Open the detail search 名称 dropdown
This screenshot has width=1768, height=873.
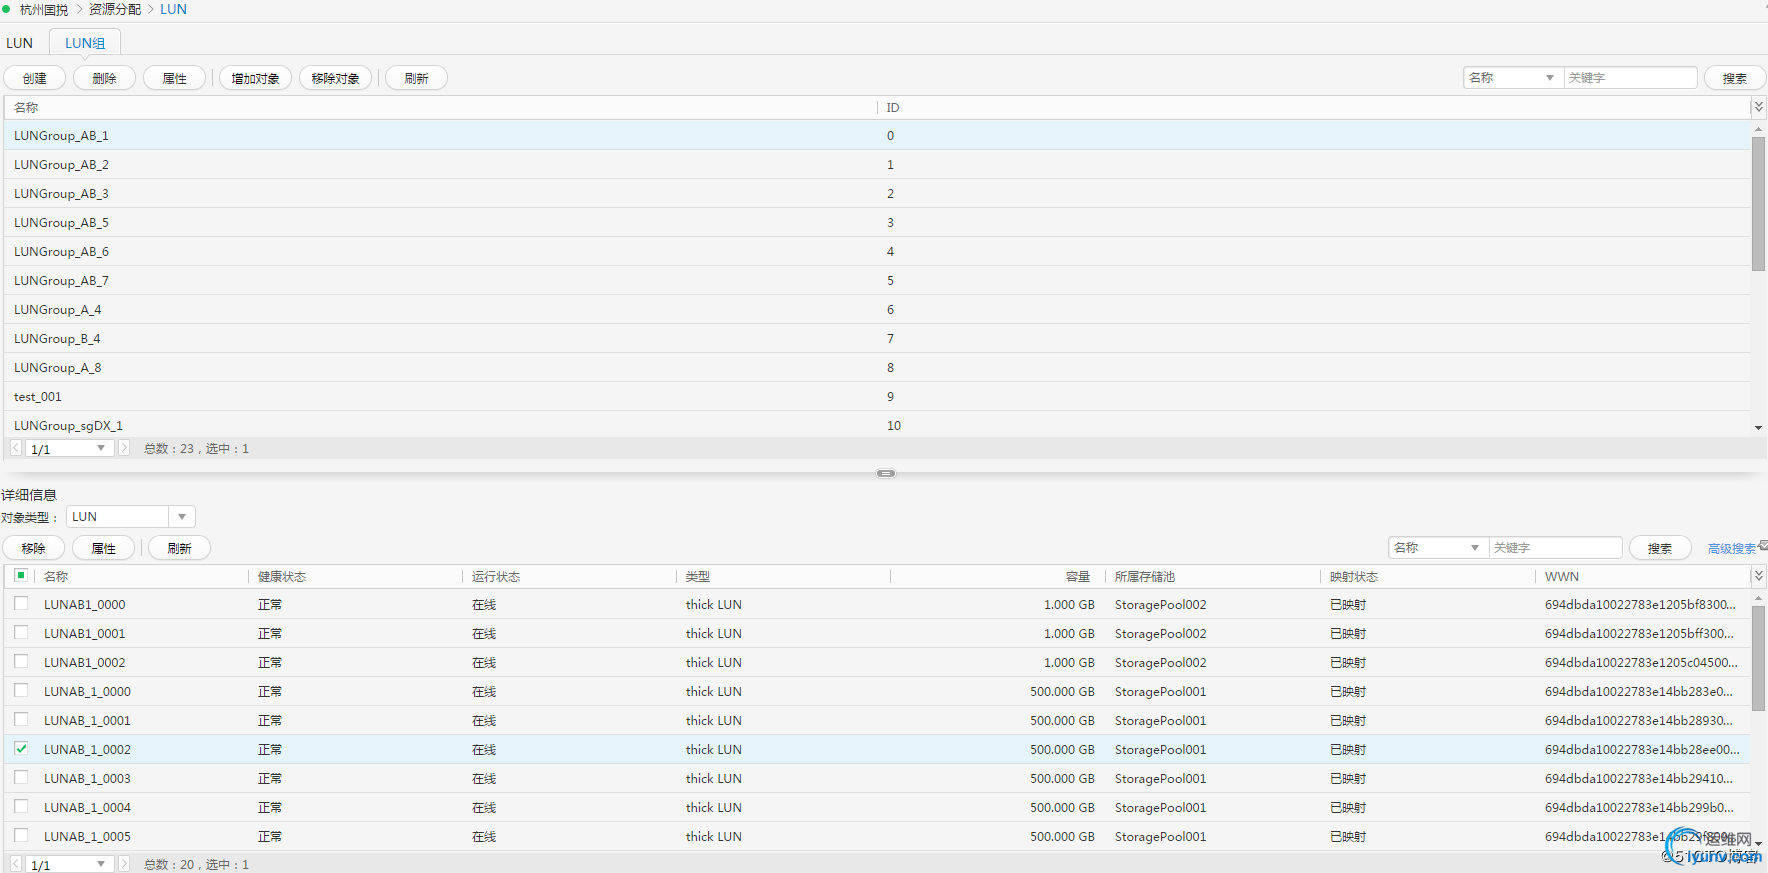pos(1438,547)
